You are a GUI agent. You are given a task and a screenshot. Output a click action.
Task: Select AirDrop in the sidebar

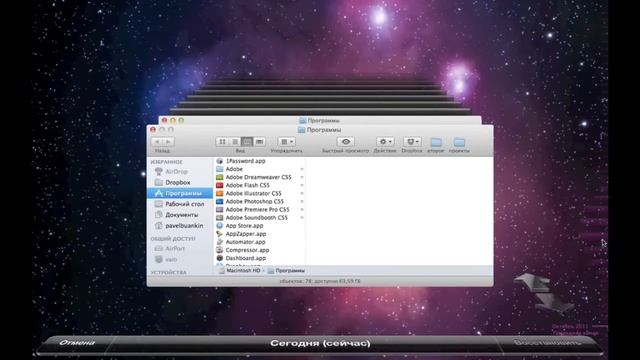[x=180, y=172]
